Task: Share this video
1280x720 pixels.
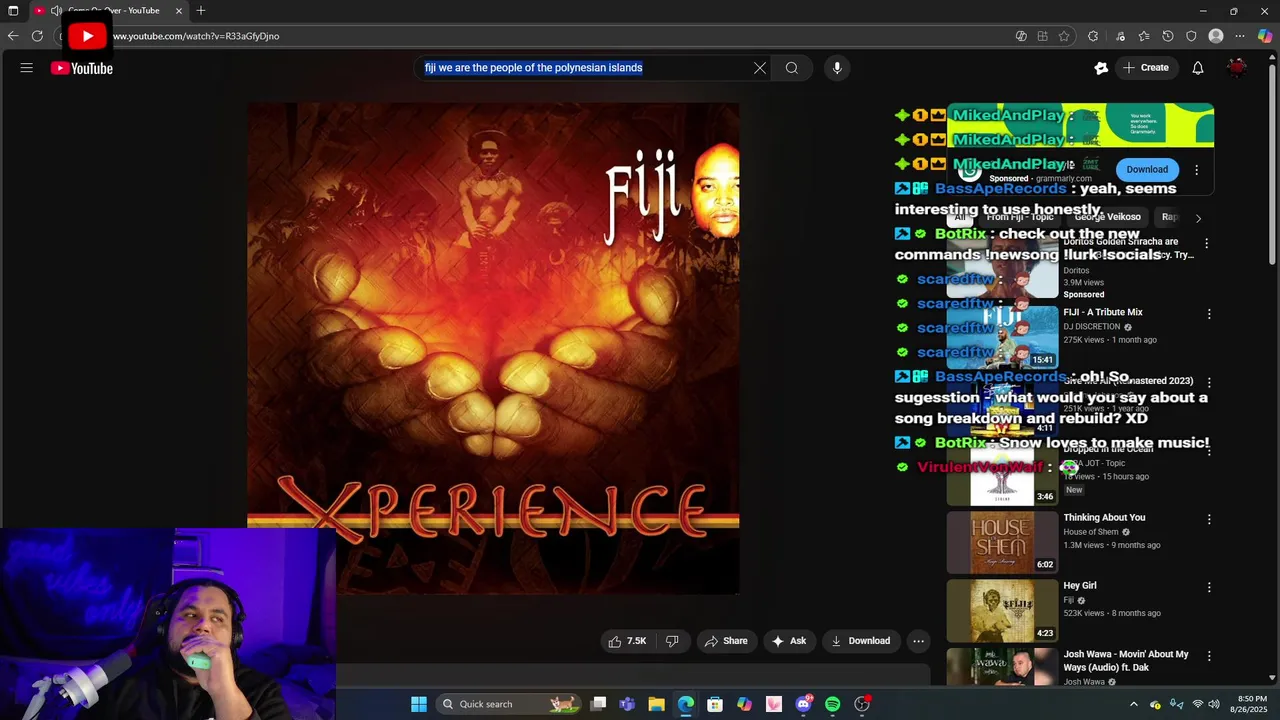Action: pyautogui.click(x=726, y=641)
